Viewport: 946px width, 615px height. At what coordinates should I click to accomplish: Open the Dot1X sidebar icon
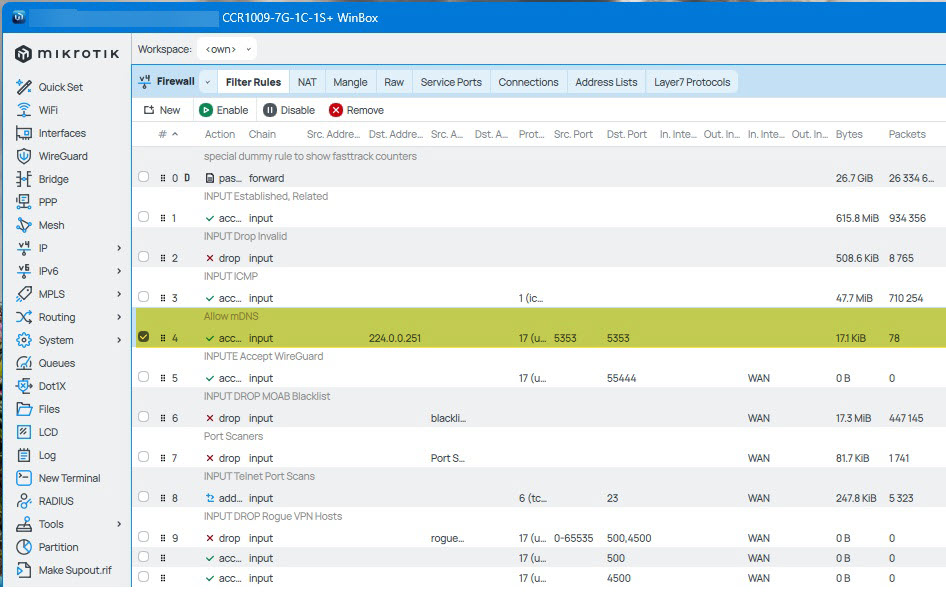pyautogui.click(x=24, y=386)
